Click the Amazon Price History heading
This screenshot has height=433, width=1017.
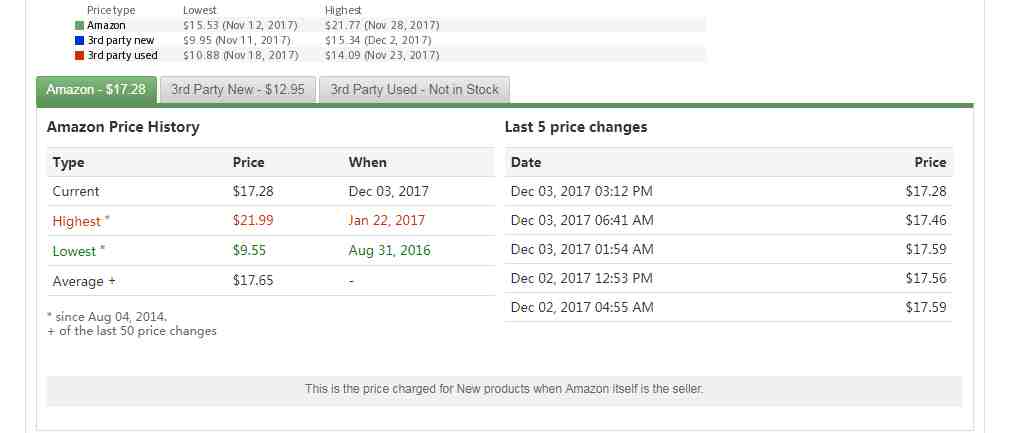point(123,127)
